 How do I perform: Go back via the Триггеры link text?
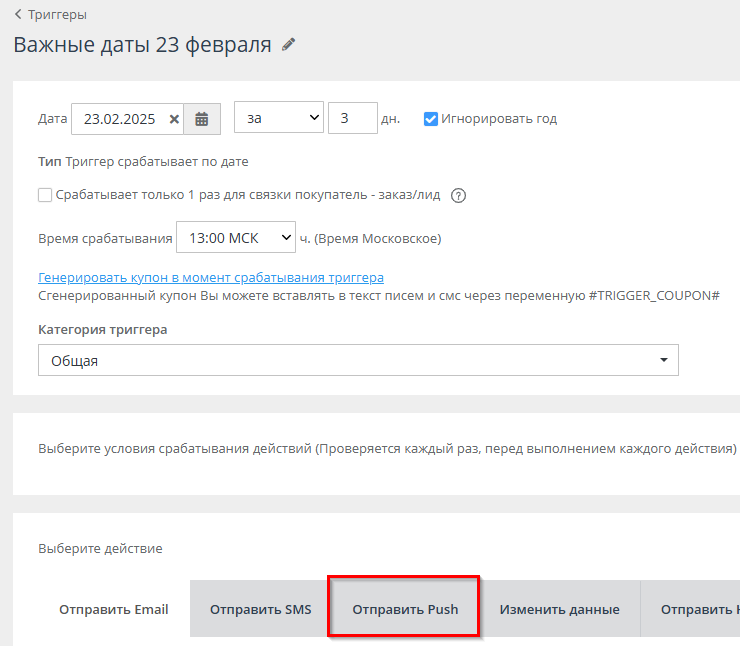(58, 15)
